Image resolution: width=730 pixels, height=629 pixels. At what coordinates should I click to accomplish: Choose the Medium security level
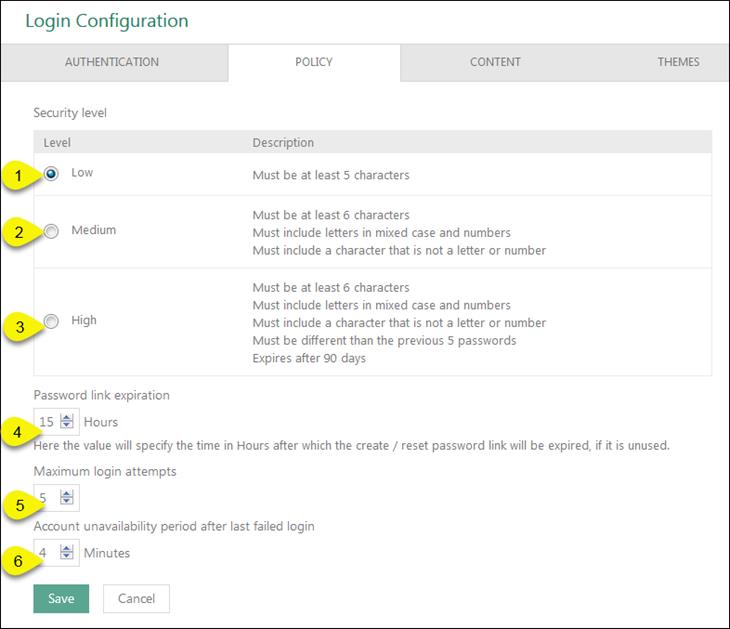[x=51, y=231]
